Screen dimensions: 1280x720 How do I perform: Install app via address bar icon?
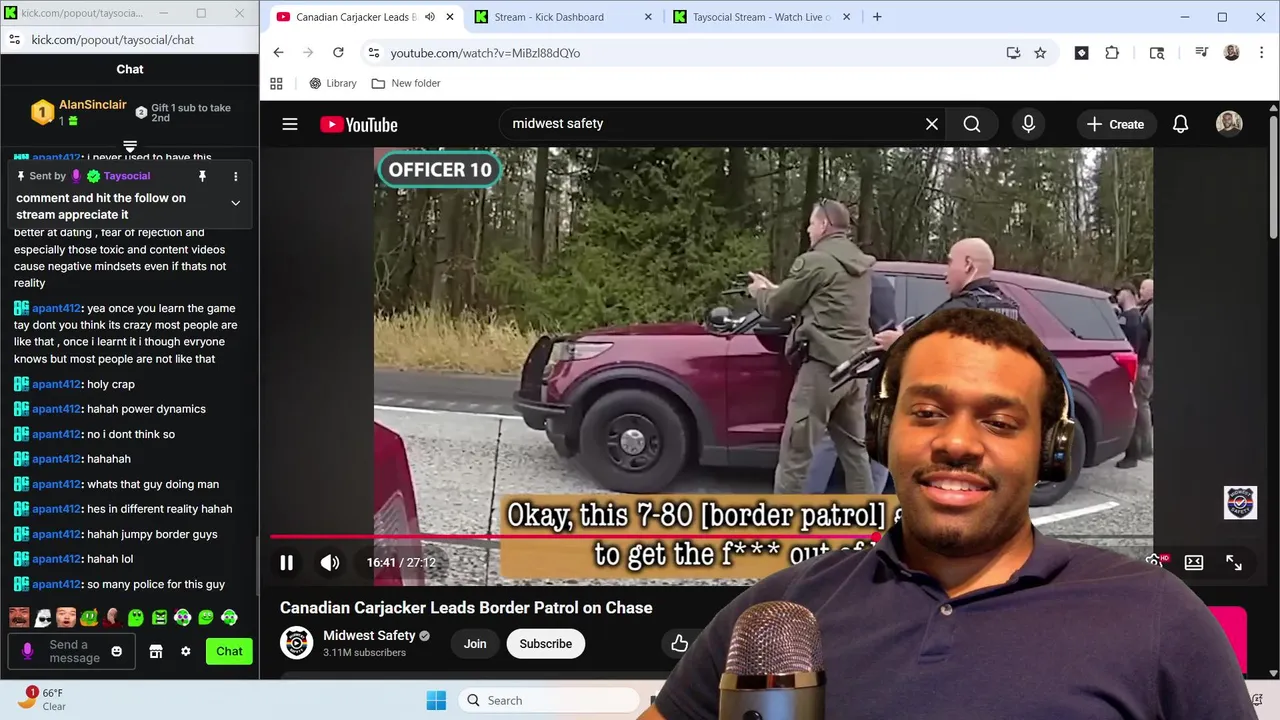pyautogui.click(x=1013, y=53)
